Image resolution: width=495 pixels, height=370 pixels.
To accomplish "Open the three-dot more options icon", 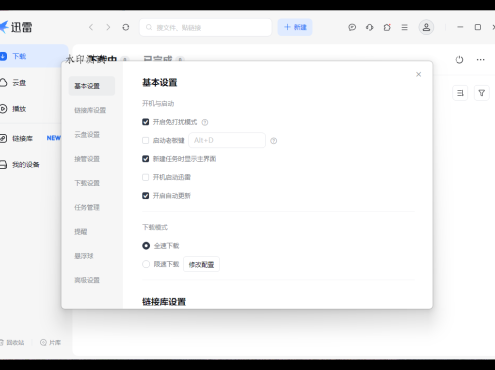I will point(480,60).
